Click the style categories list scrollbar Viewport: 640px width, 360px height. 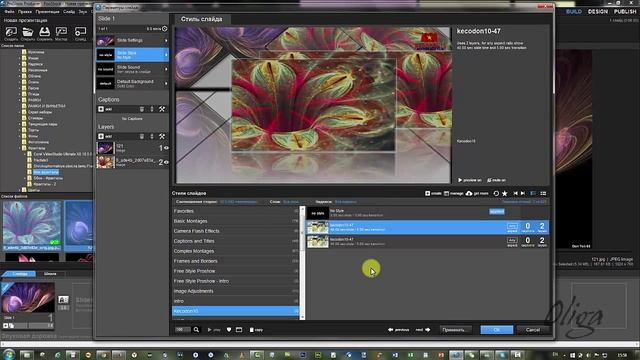pyautogui.click(x=302, y=263)
